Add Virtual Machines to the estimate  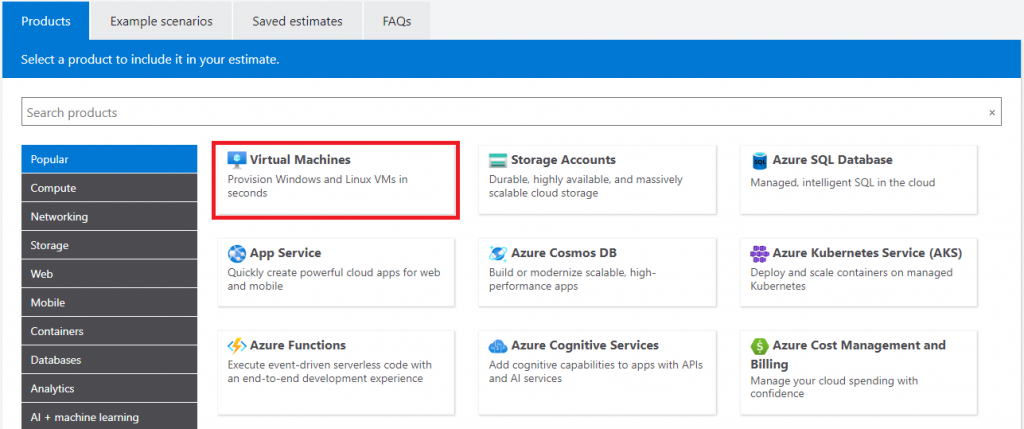point(335,179)
